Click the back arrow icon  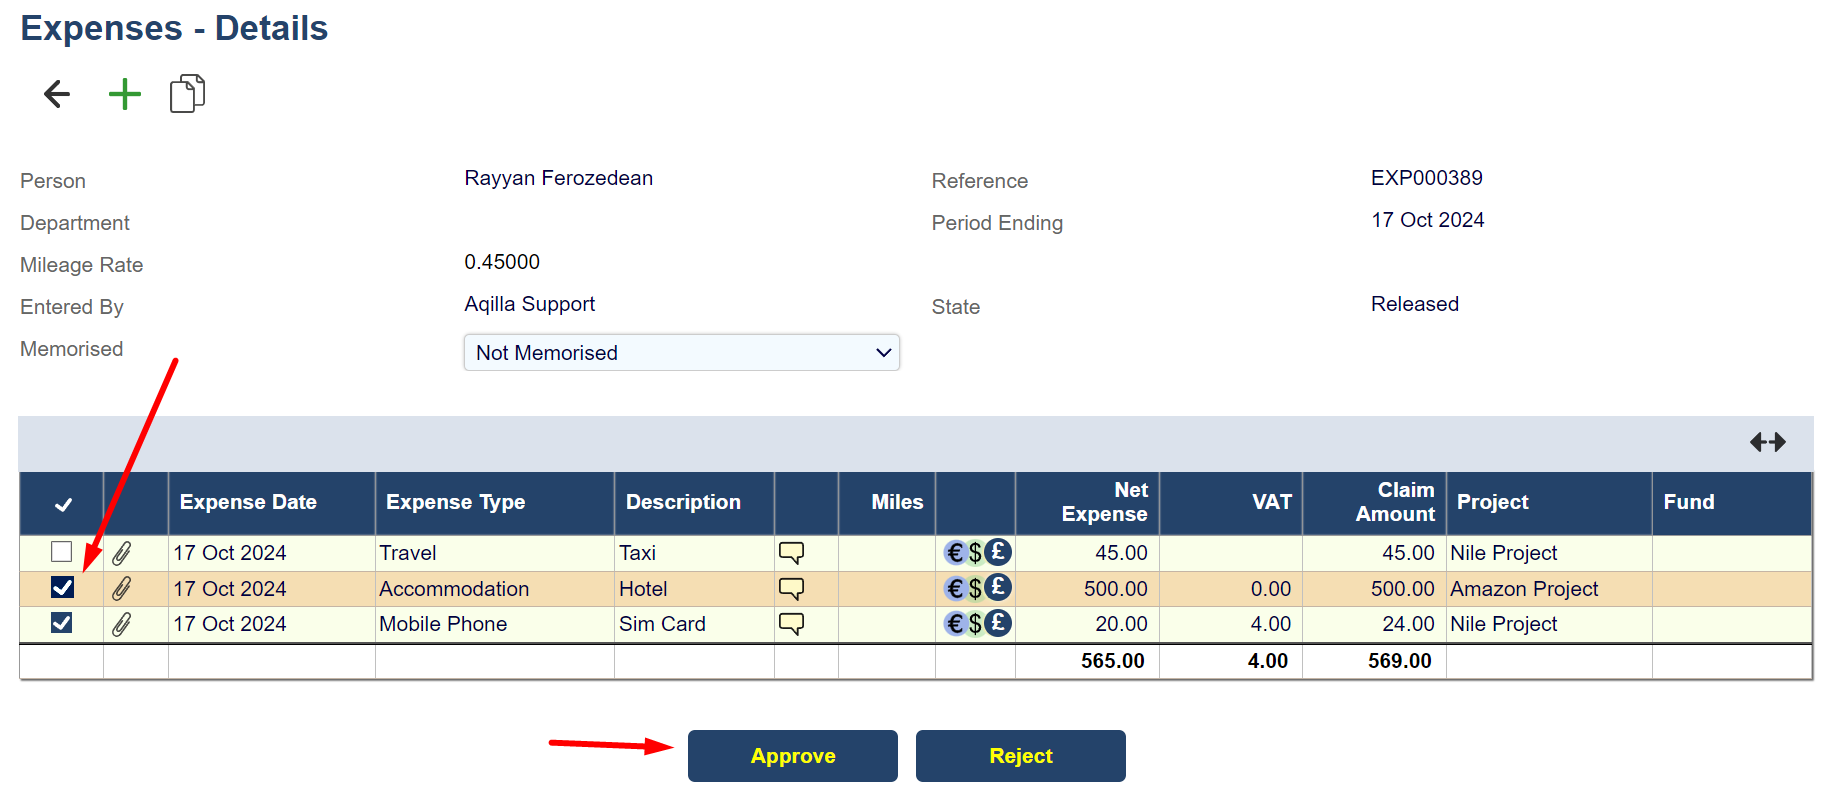coord(57,94)
